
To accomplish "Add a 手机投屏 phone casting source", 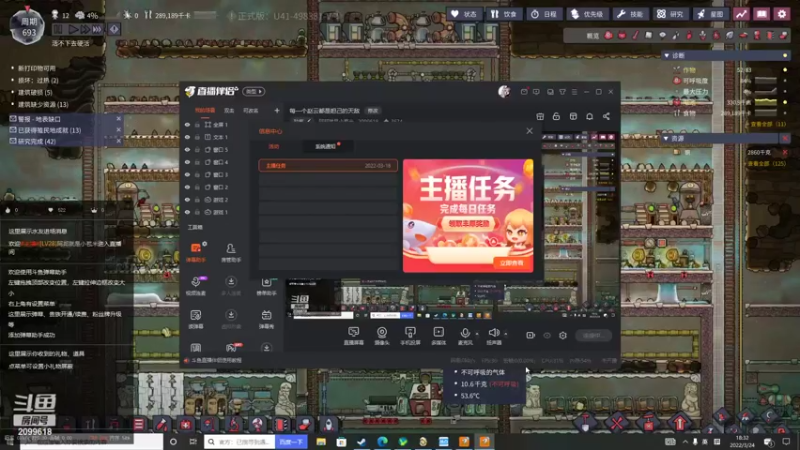I will (410, 336).
